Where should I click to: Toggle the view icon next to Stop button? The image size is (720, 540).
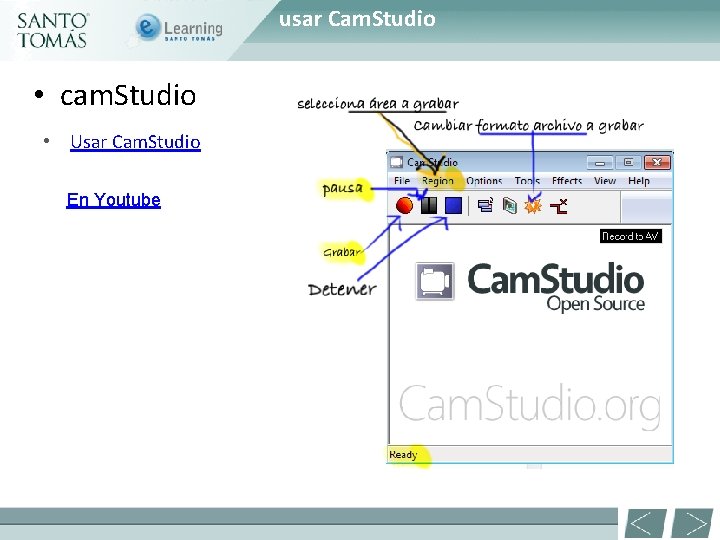485,205
